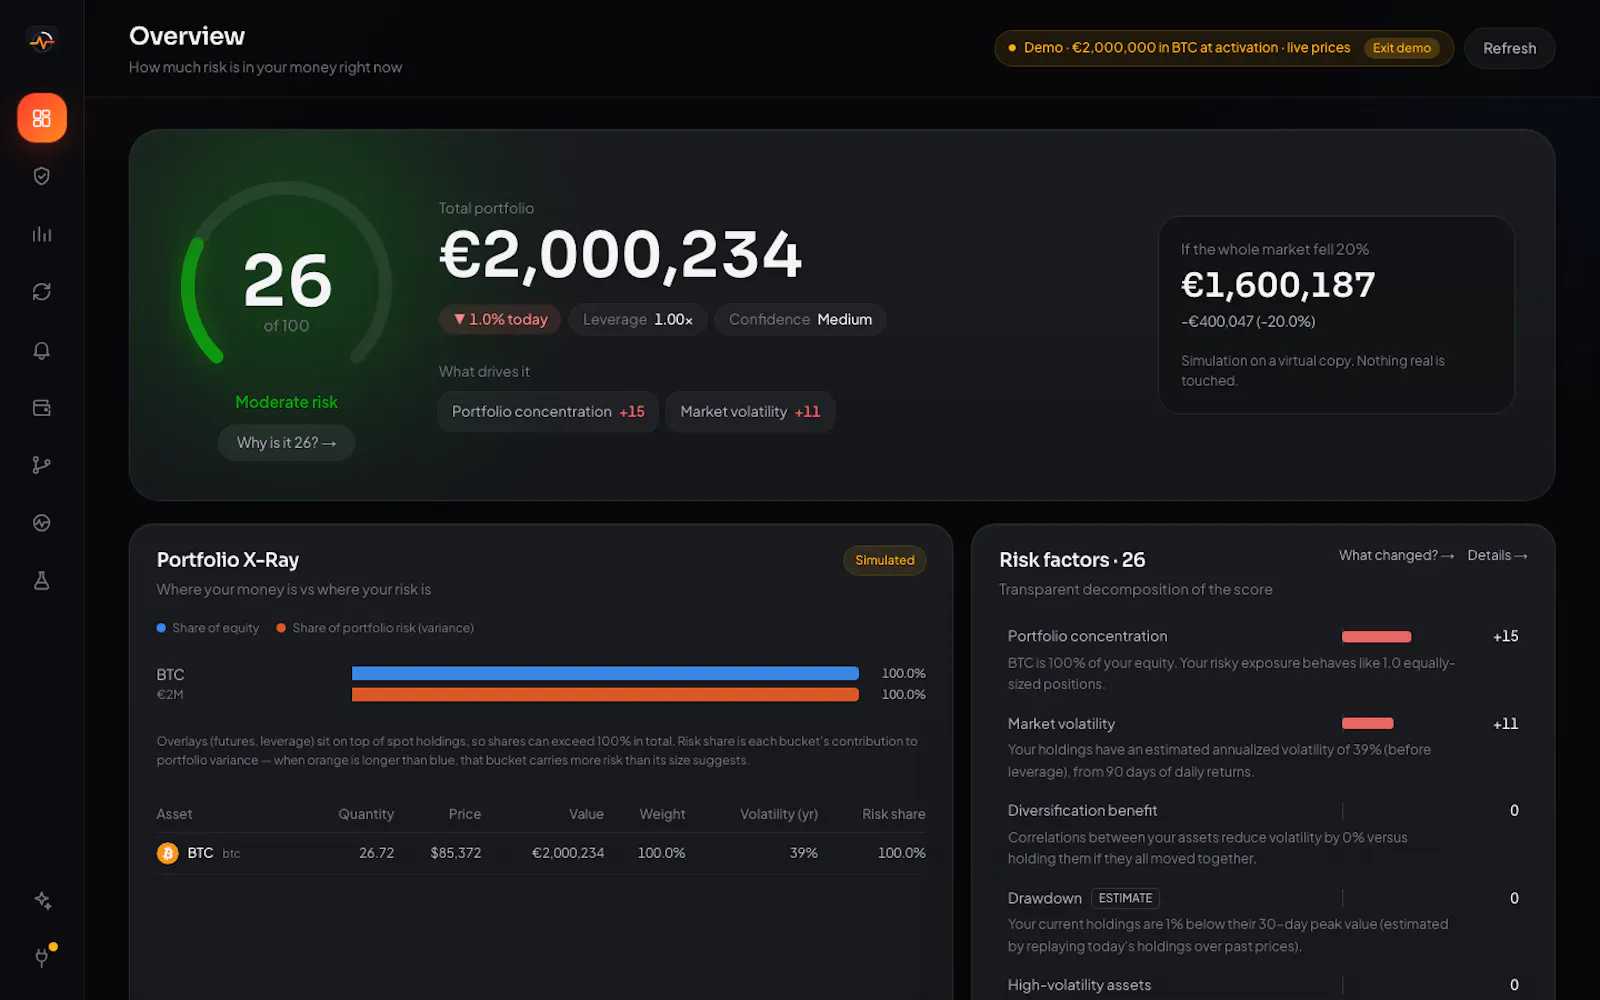1600x1000 pixels.
Task: Click the High-volatility assets factor title
Action: (1079, 985)
